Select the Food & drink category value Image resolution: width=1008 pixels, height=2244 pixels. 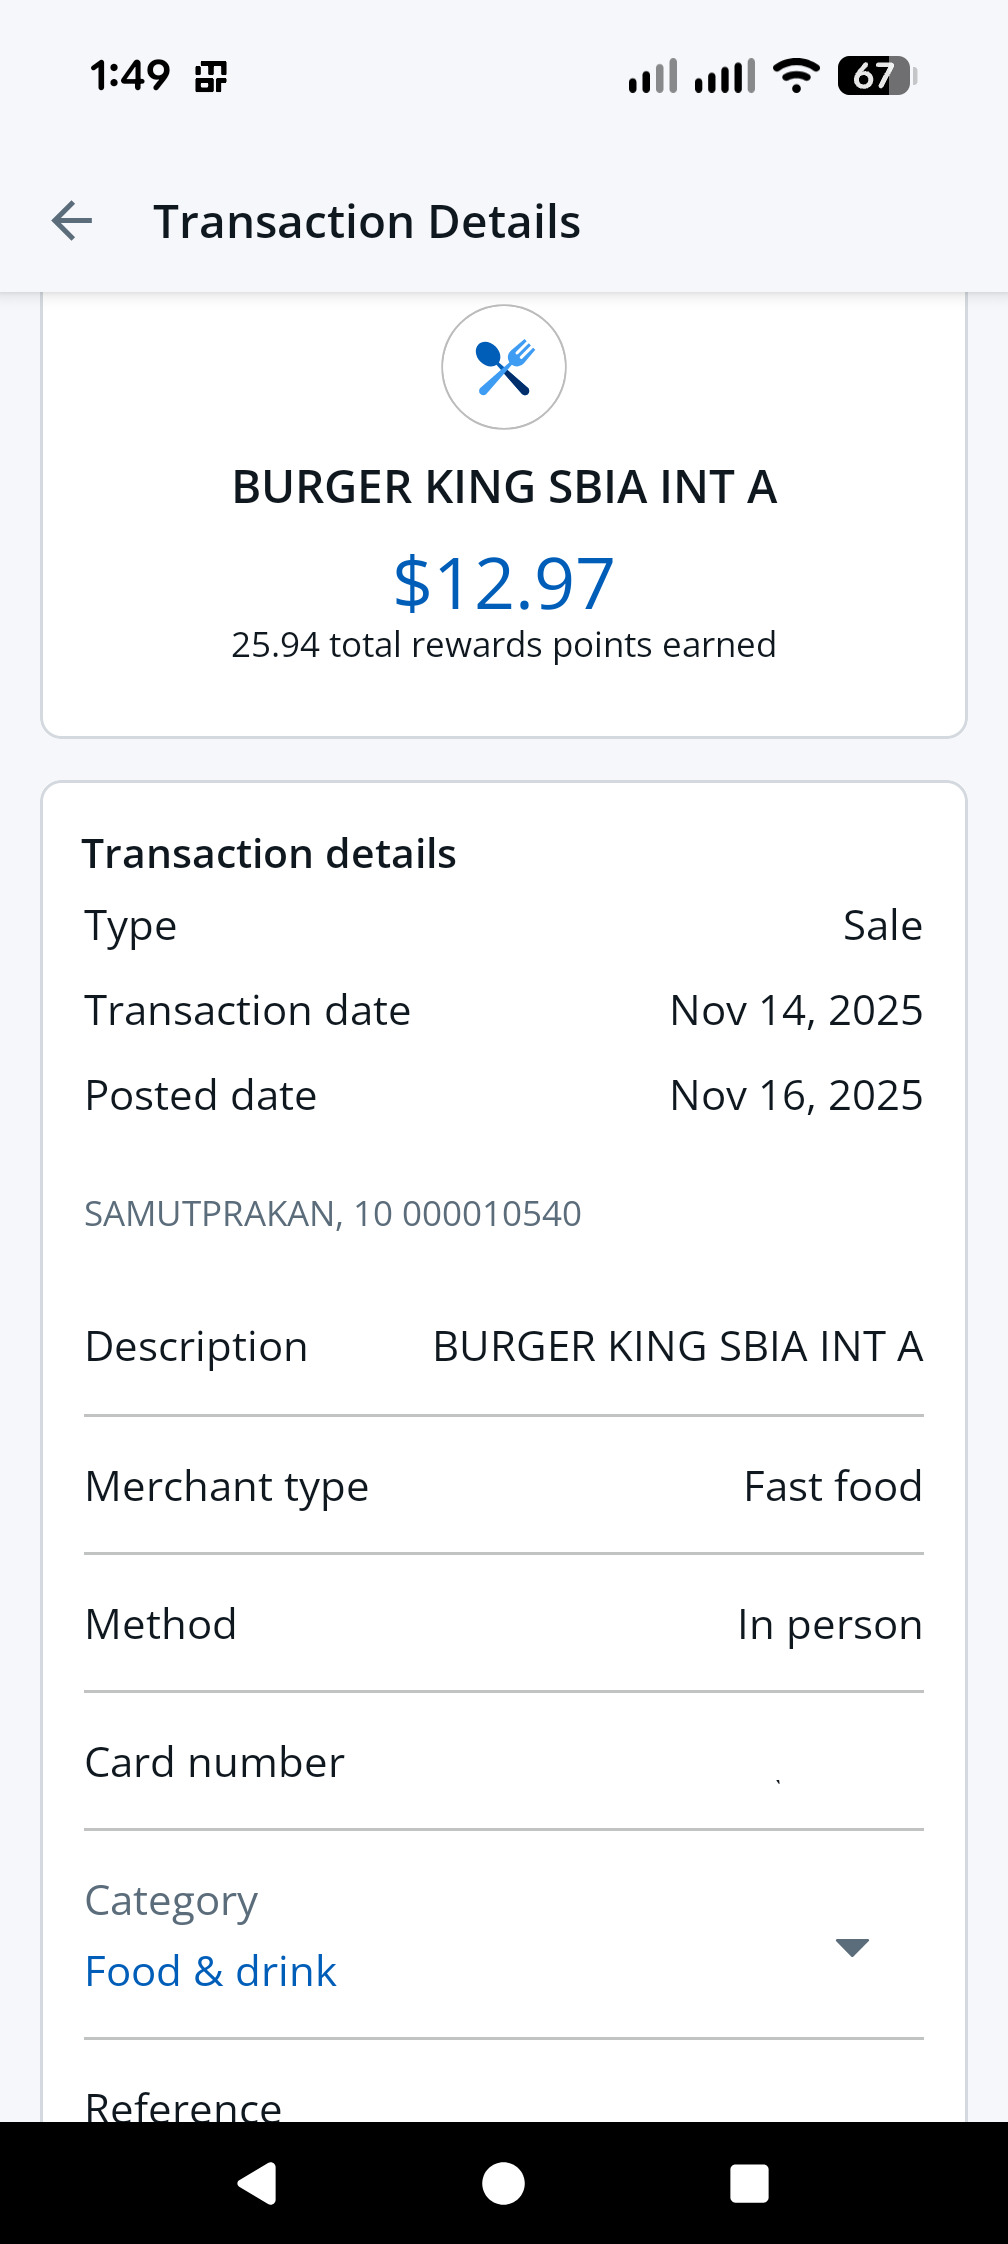click(x=211, y=1971)
